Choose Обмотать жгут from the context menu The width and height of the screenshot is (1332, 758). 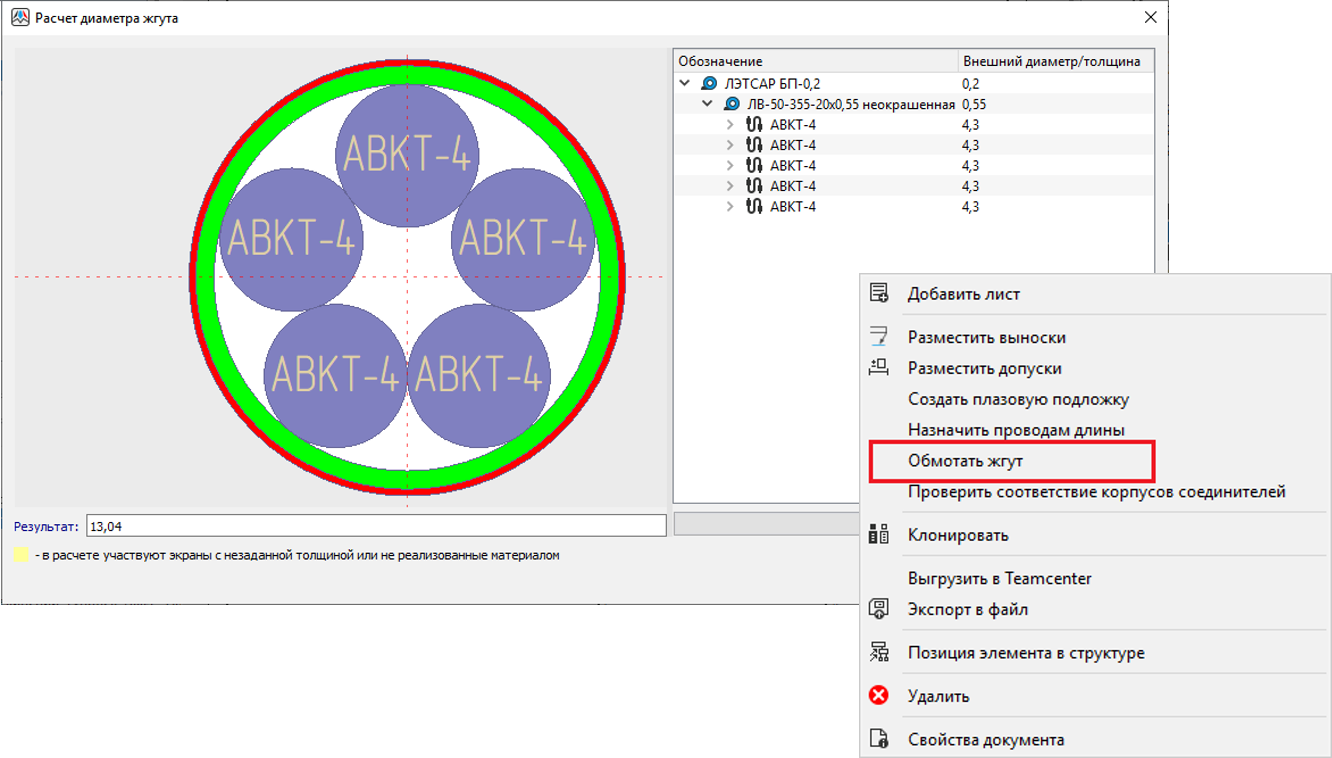coord(965,461)
